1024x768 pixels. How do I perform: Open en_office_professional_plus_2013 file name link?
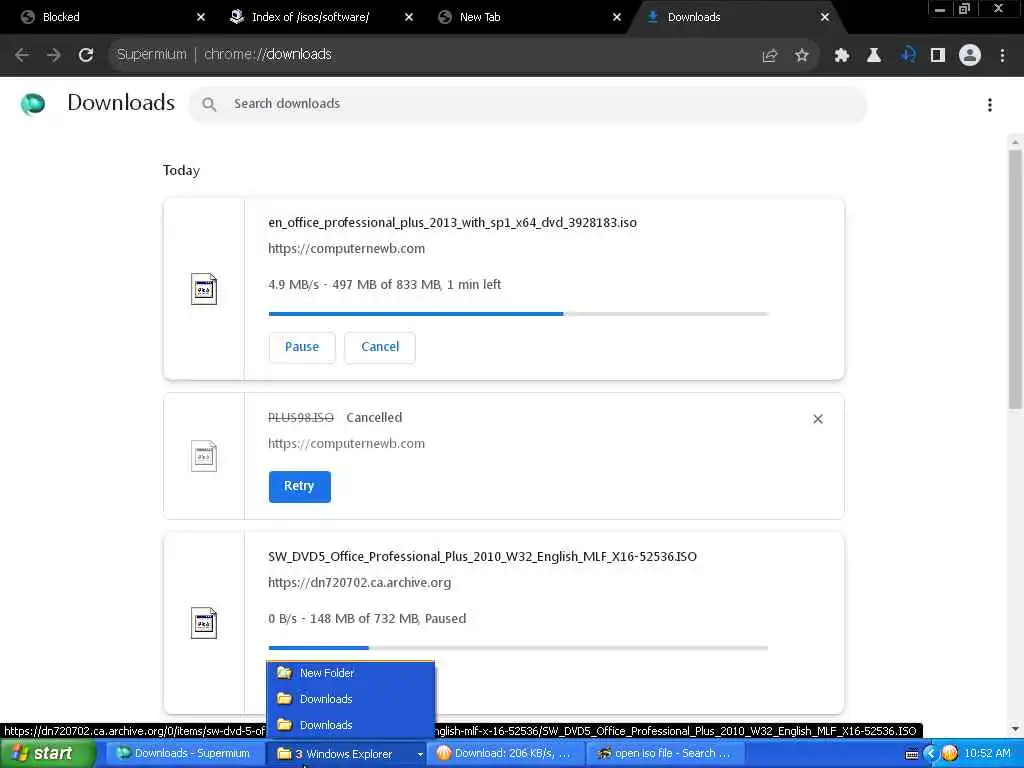click(x=452, y=223)
